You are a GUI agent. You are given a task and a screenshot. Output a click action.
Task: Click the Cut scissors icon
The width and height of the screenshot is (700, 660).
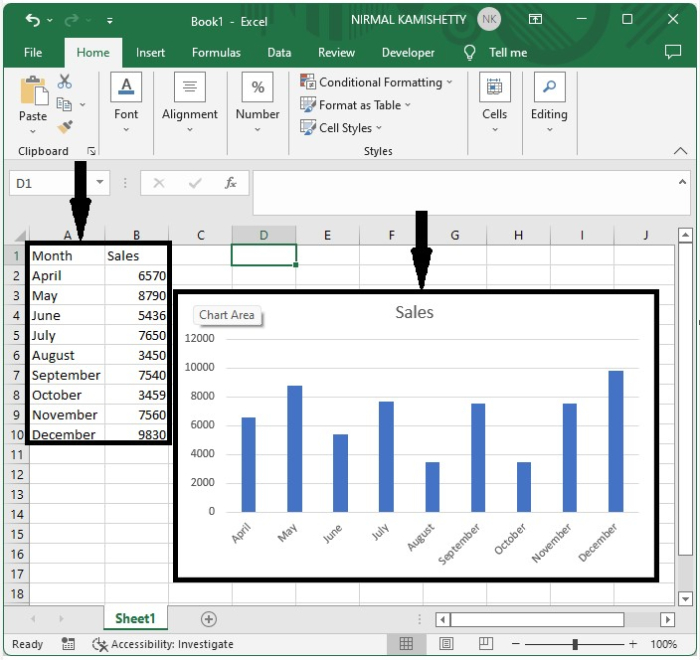65,81
